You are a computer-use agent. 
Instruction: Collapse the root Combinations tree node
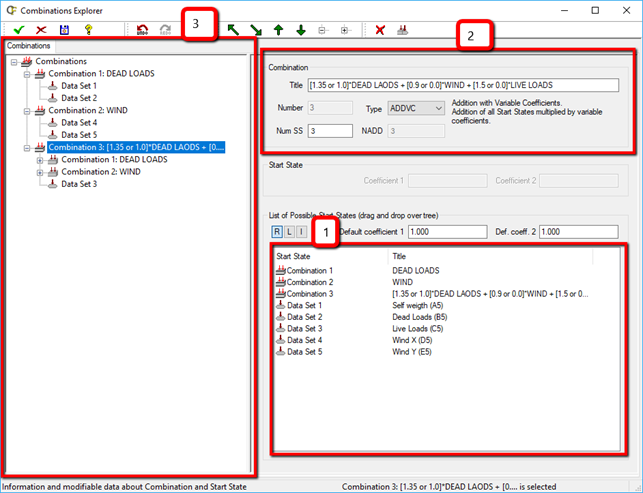[14, 62]
